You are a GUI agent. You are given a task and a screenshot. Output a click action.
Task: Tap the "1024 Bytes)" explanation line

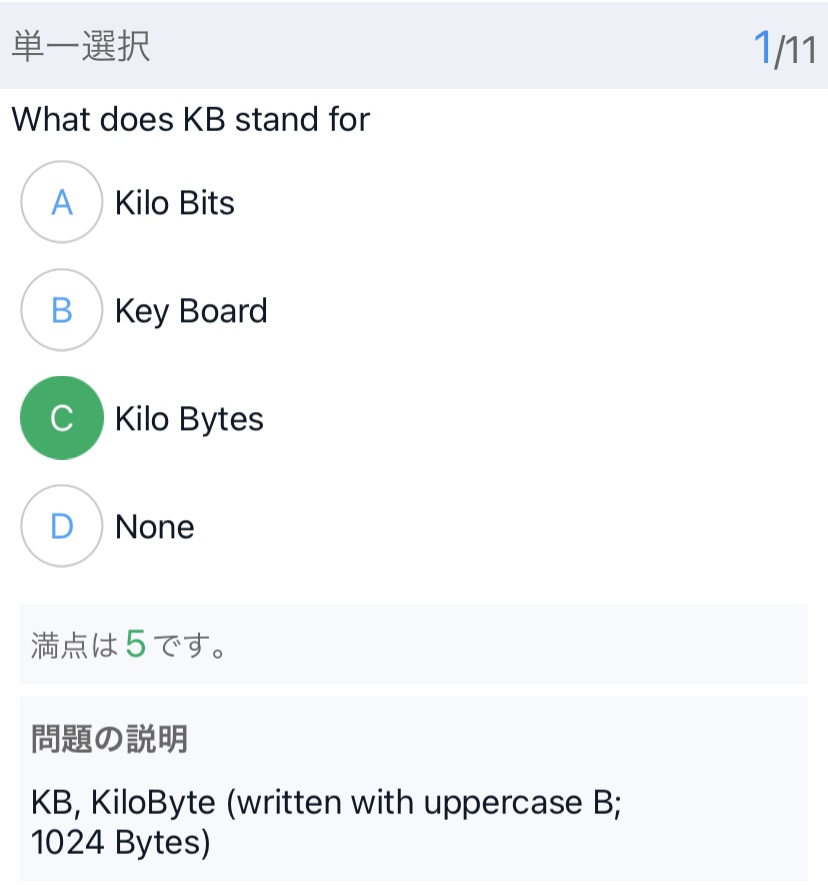pyautogui.click(x=121, y=843)
